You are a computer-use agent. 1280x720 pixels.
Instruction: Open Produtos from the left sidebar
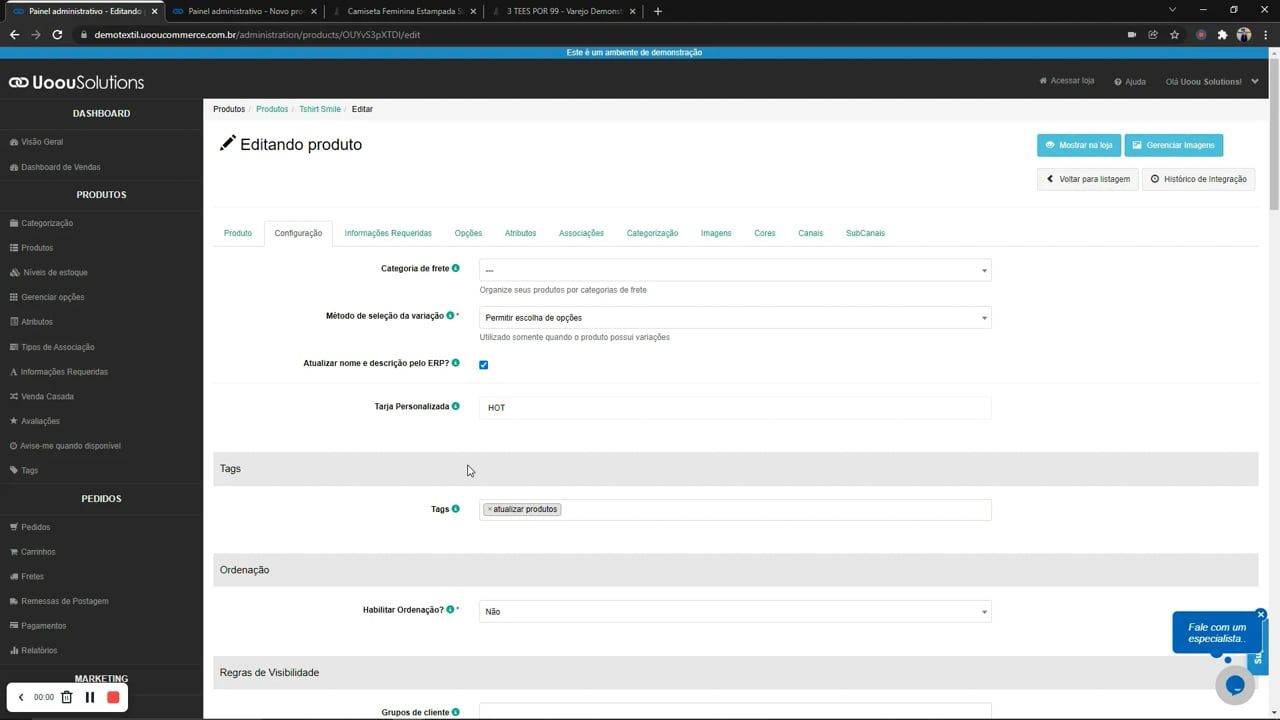(x=36, y=247)
